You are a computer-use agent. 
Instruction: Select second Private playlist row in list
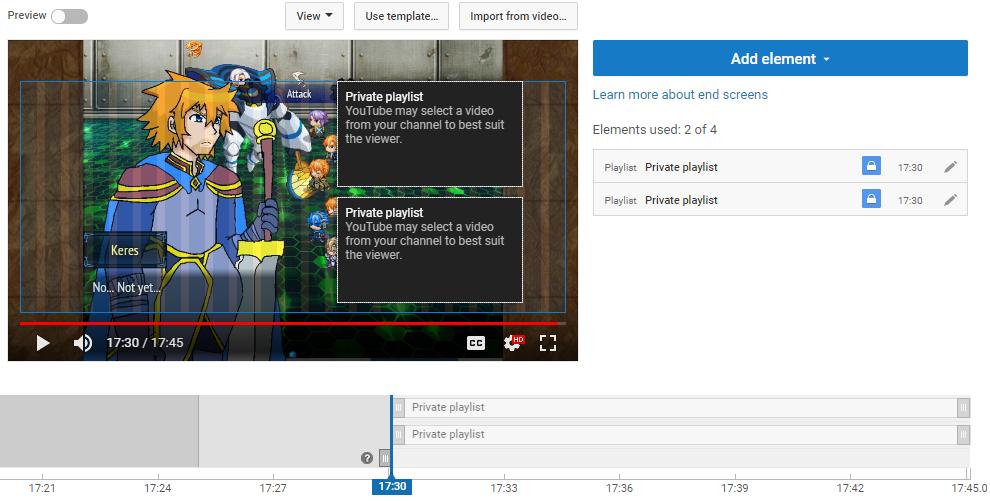click(780, 199)
